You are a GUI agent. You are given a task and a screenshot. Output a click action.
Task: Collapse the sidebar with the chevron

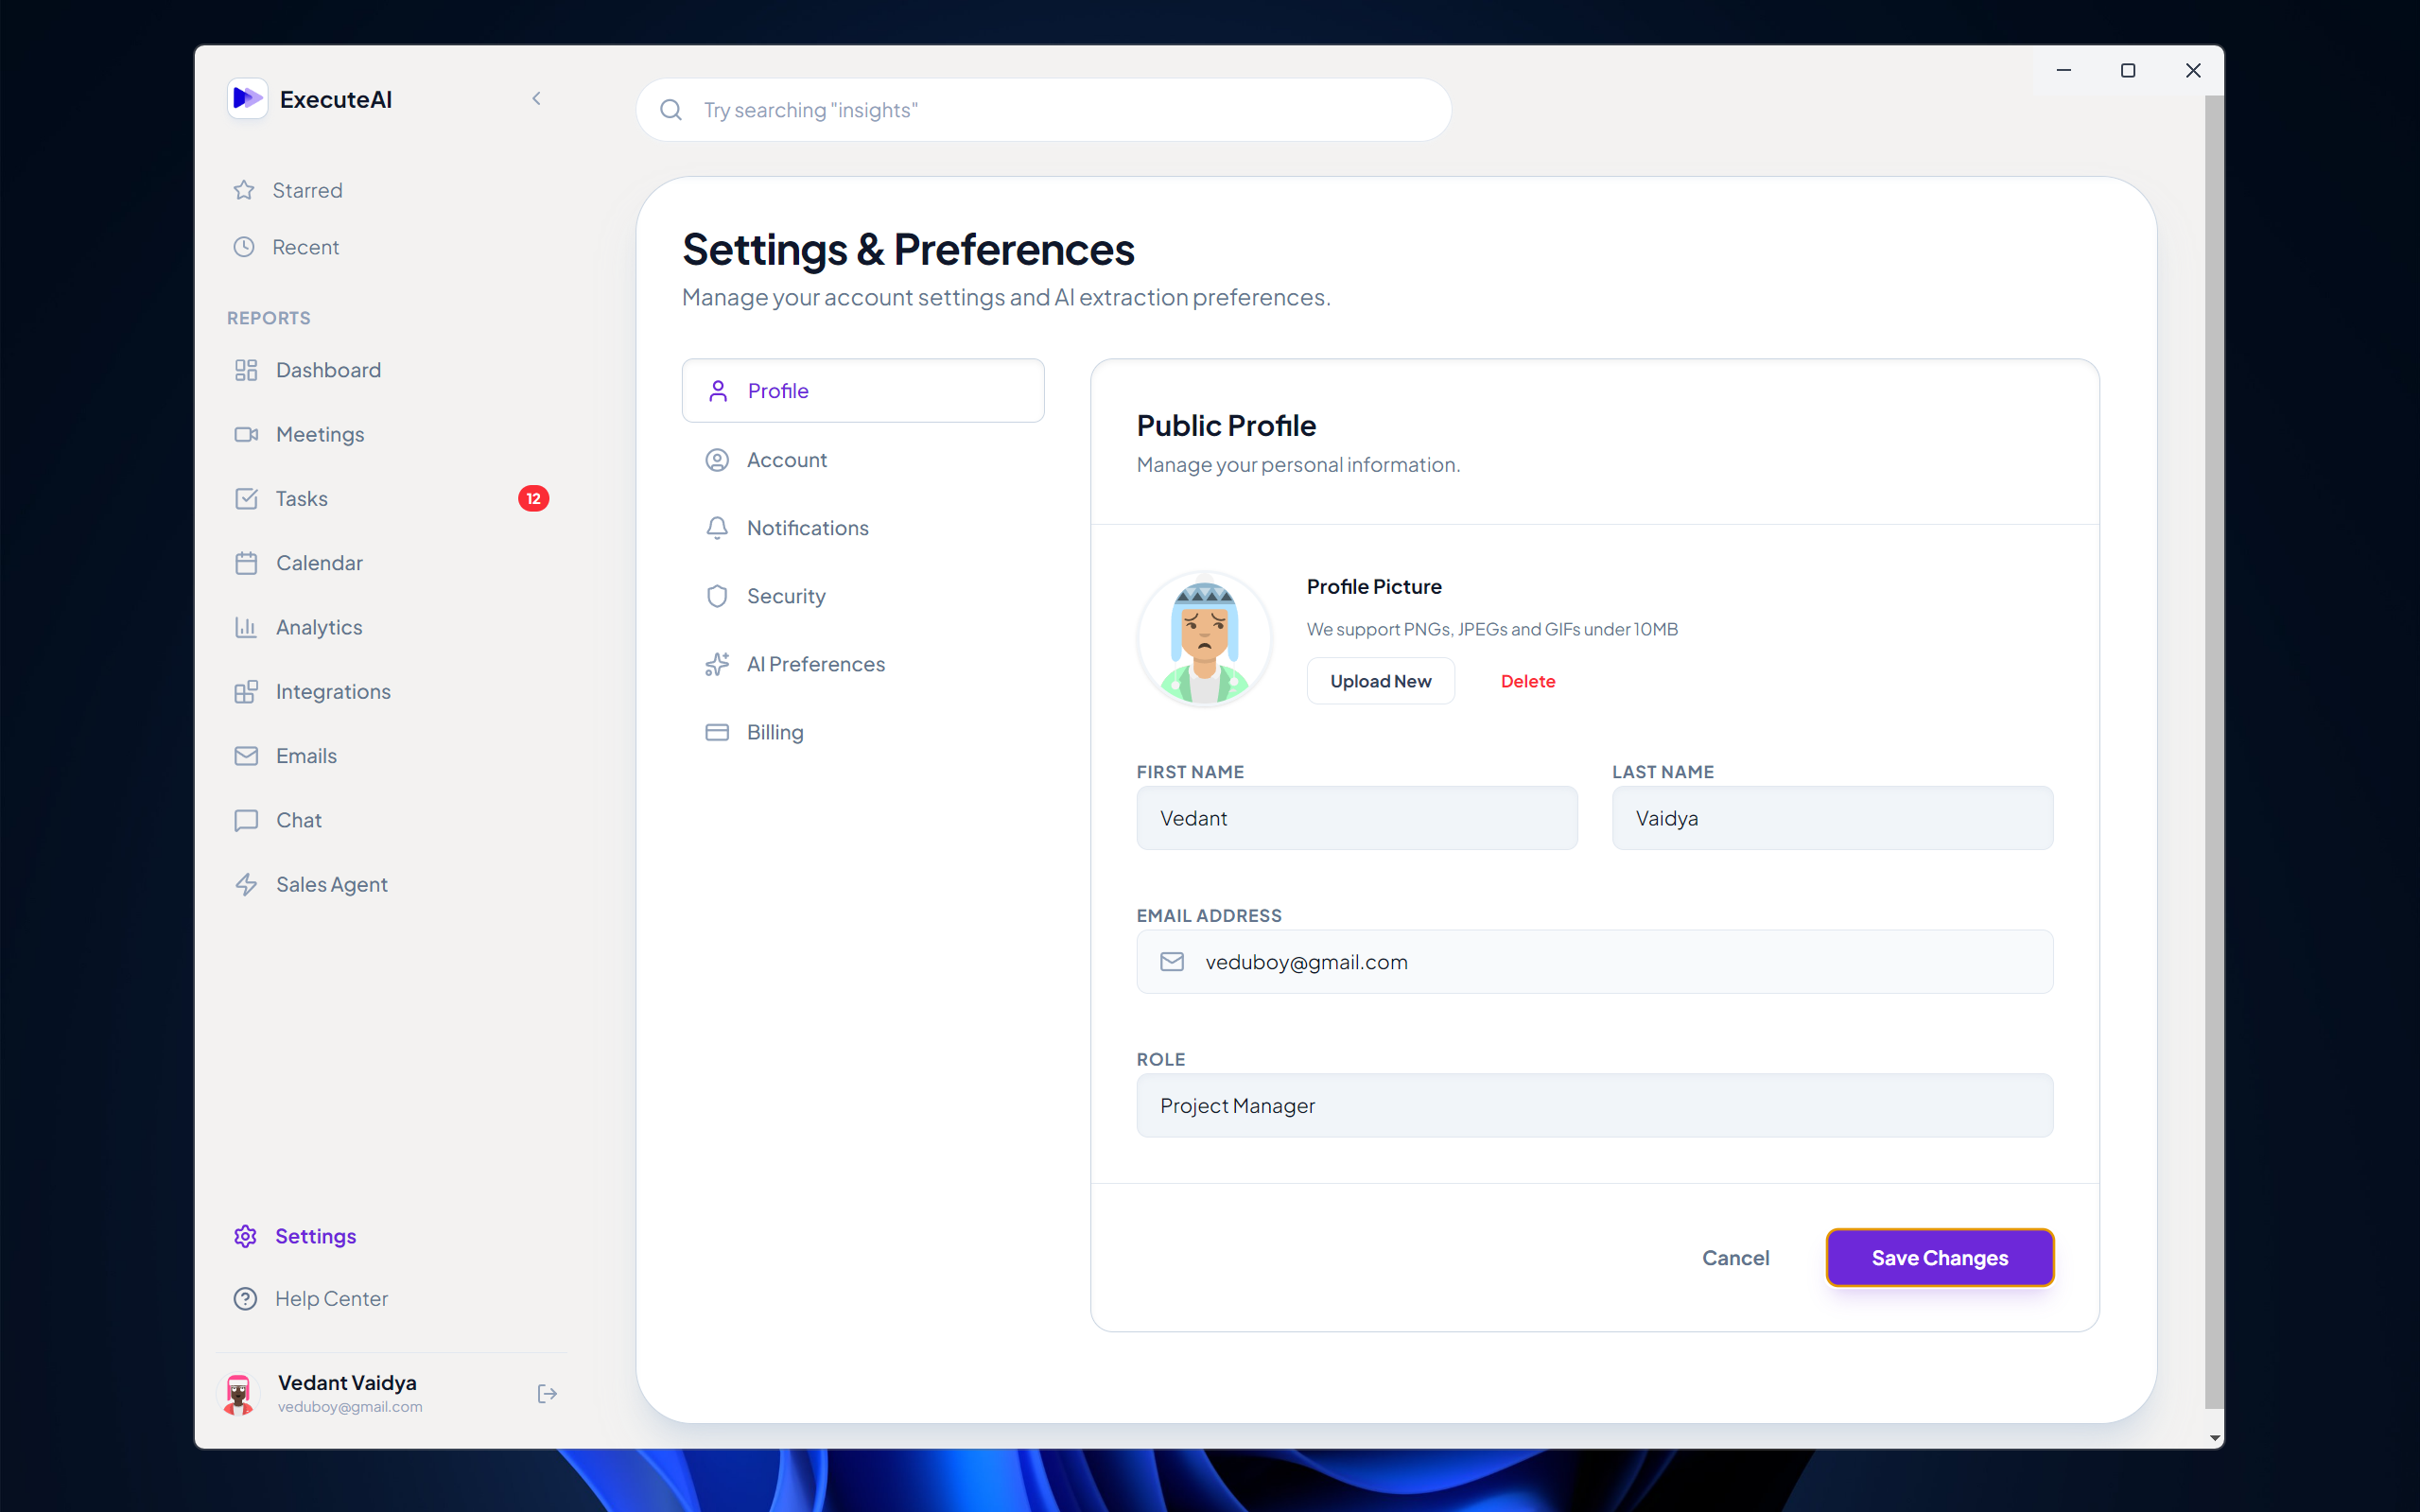point(536,98)
